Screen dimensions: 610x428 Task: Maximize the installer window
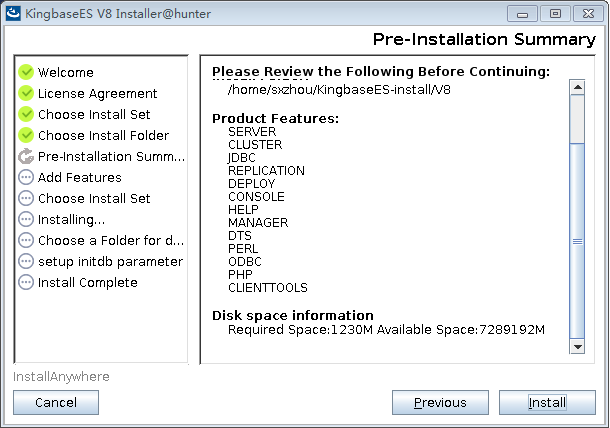(x=555, y=12)
